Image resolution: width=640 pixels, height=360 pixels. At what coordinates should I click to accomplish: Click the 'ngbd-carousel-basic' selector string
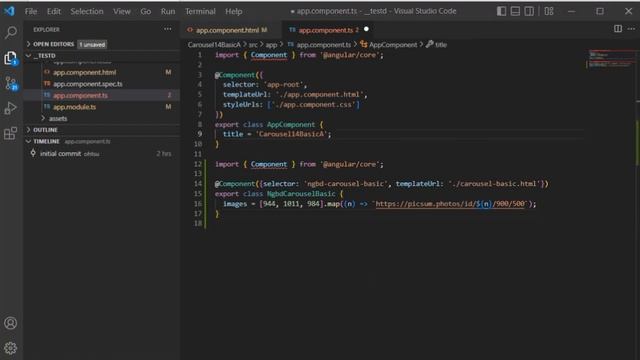[x=345, y=184]
